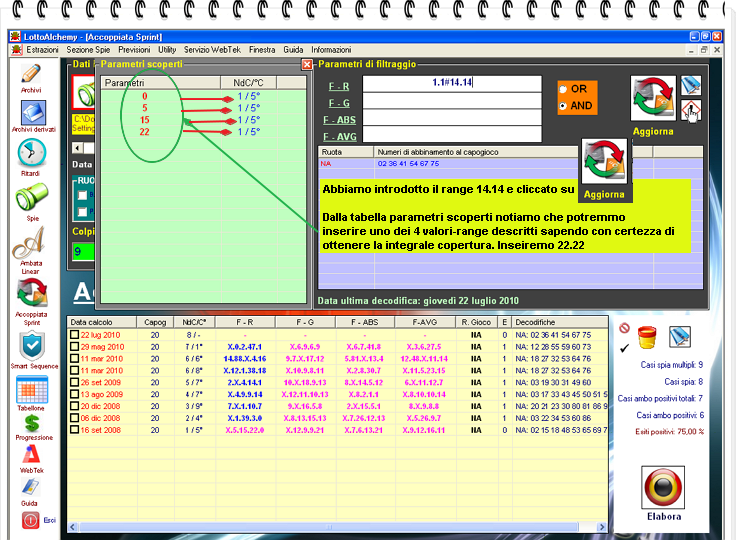The width and height of the screenshot is (736, 540).
Task: Click the top Aggiorna refresh icon
Action: (653, 99)
